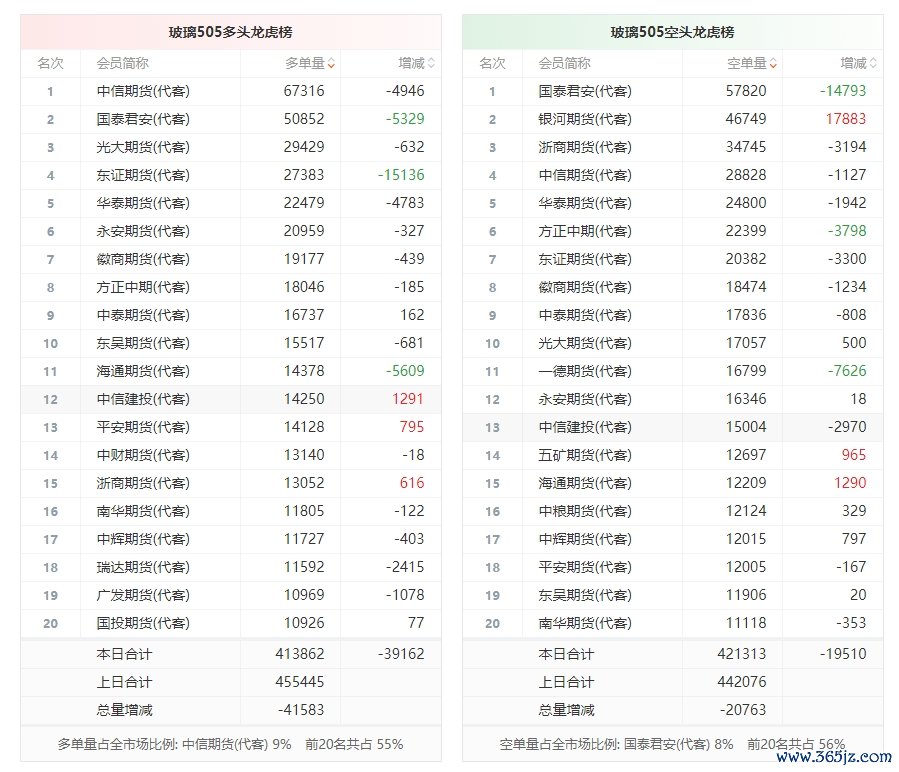This screenshot has height=772, width=899.
Task: Click 会员简称 header in 空头龙虎榜 table
Action: [x=564, y=63]
